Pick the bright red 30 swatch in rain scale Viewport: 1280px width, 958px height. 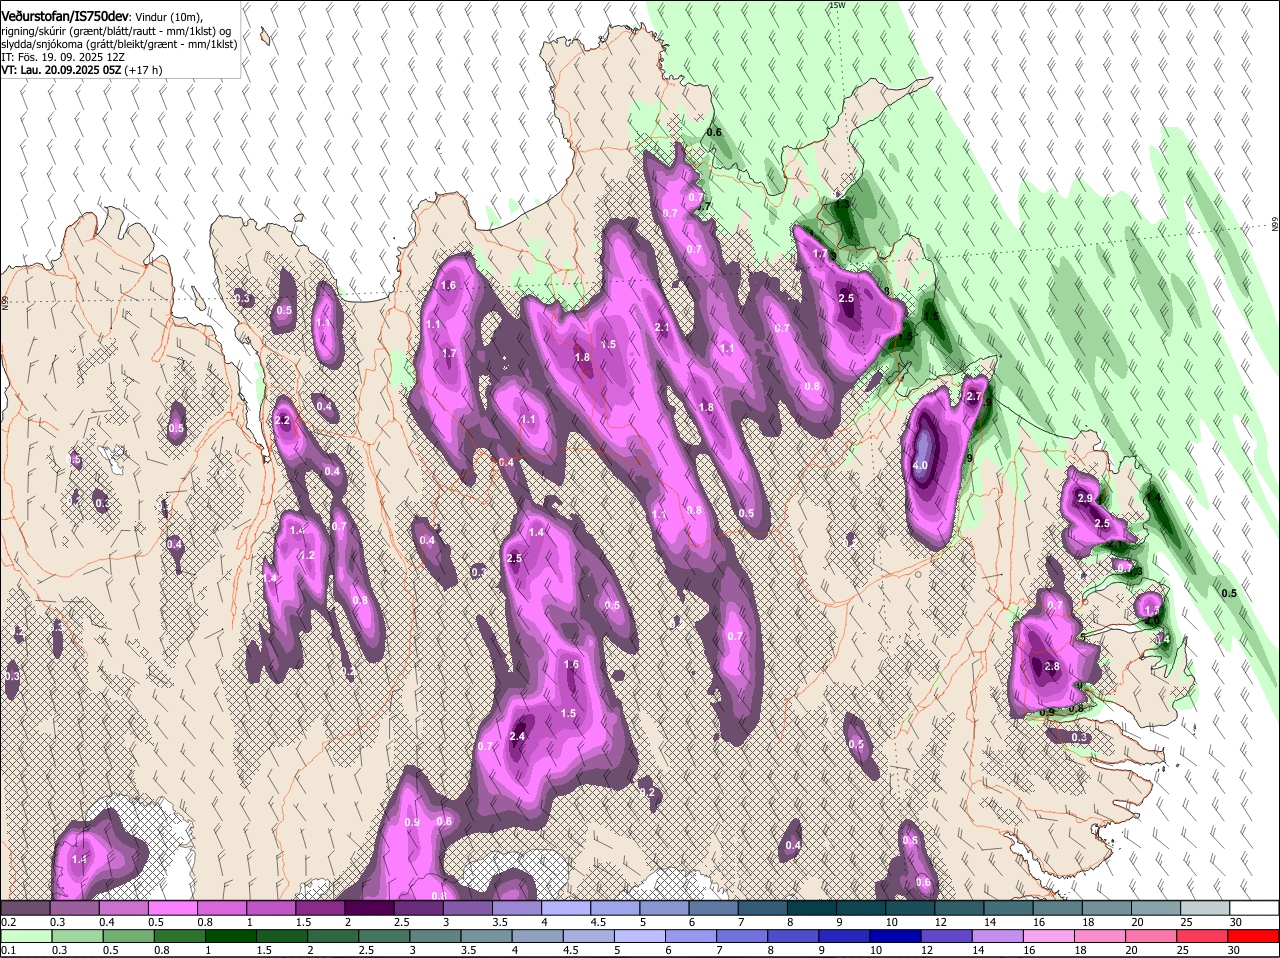point(1254,936)
